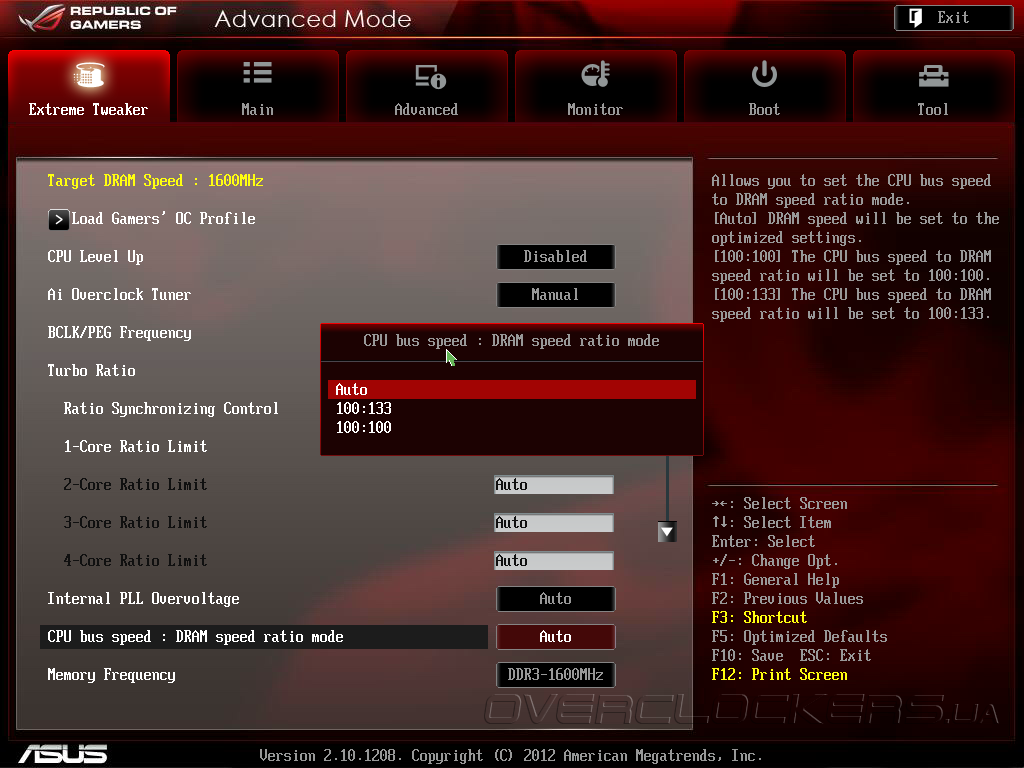Image resolution: width=1024 pixels, height=768 pixels.
Task: Open the Advanced tab
Action: [x=426, y=86]
